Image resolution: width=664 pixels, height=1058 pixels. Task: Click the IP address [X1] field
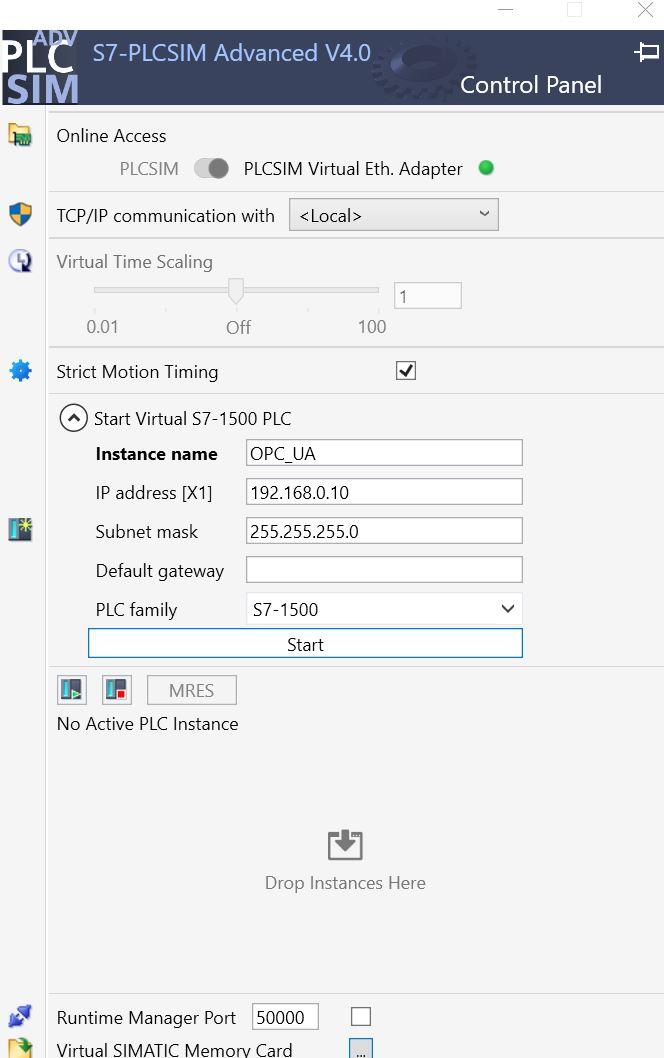[384, 492]
